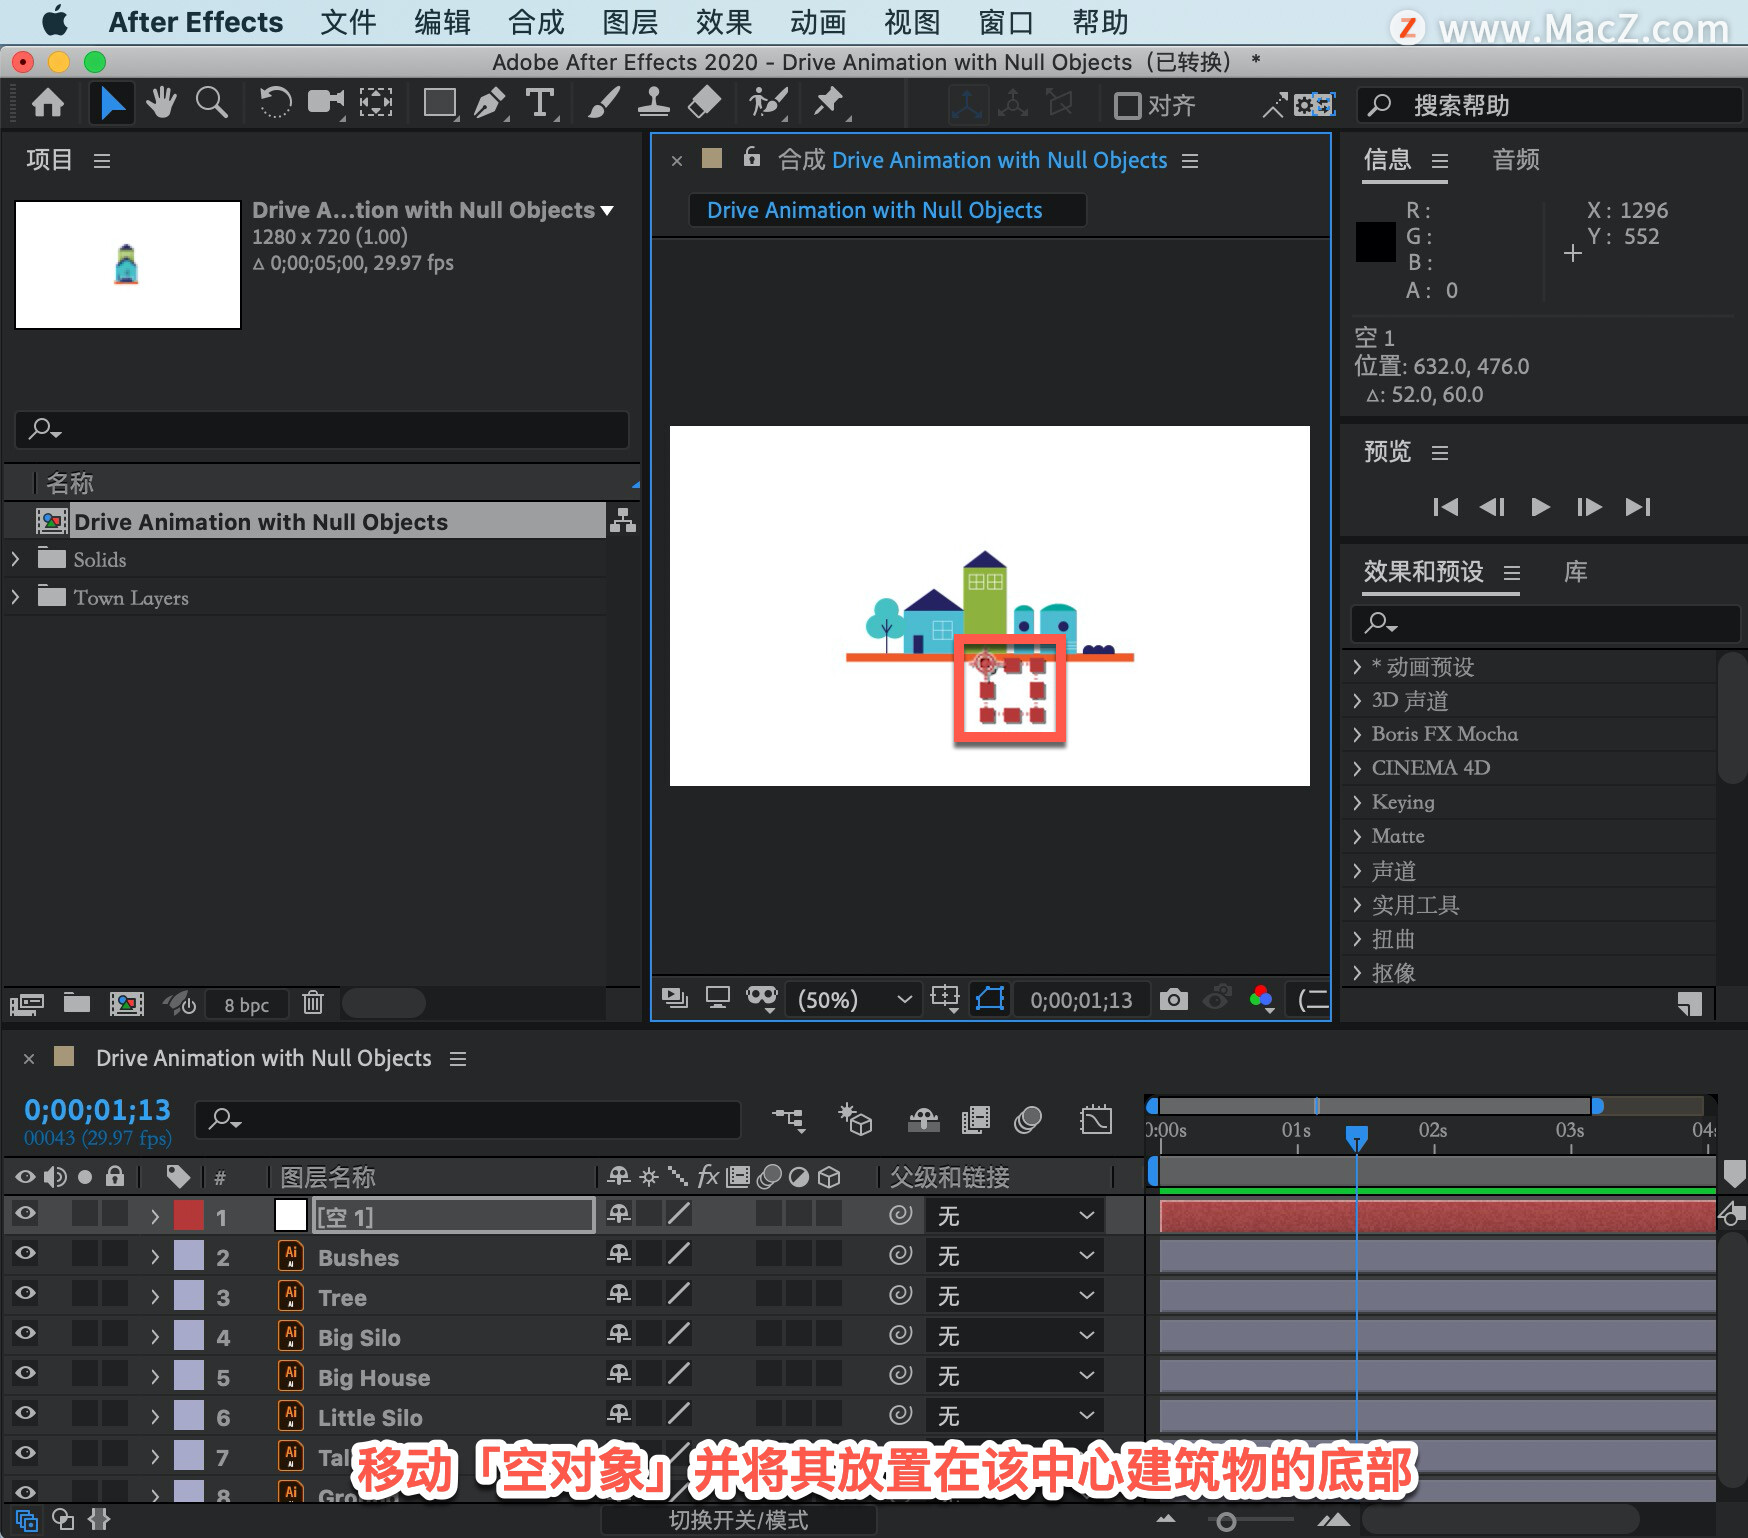Select the Brush tool
This screenshot has height=1538, width=1748.
[x=603, y=103]
